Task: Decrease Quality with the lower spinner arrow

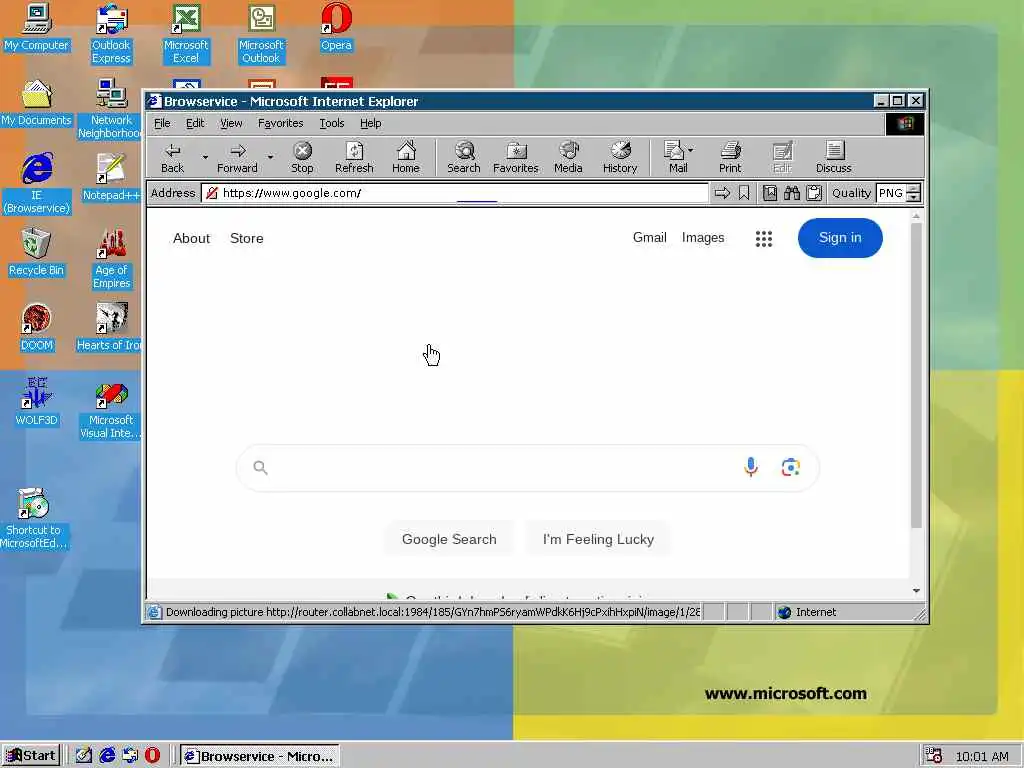Action: [914, 197]
